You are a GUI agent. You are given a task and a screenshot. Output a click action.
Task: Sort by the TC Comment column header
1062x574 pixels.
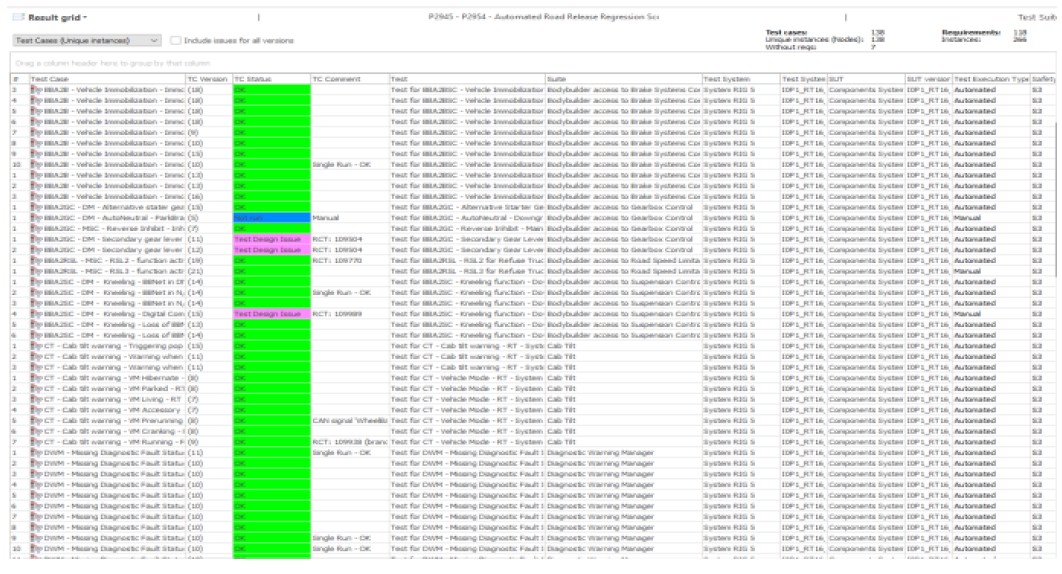click(349, 79)
